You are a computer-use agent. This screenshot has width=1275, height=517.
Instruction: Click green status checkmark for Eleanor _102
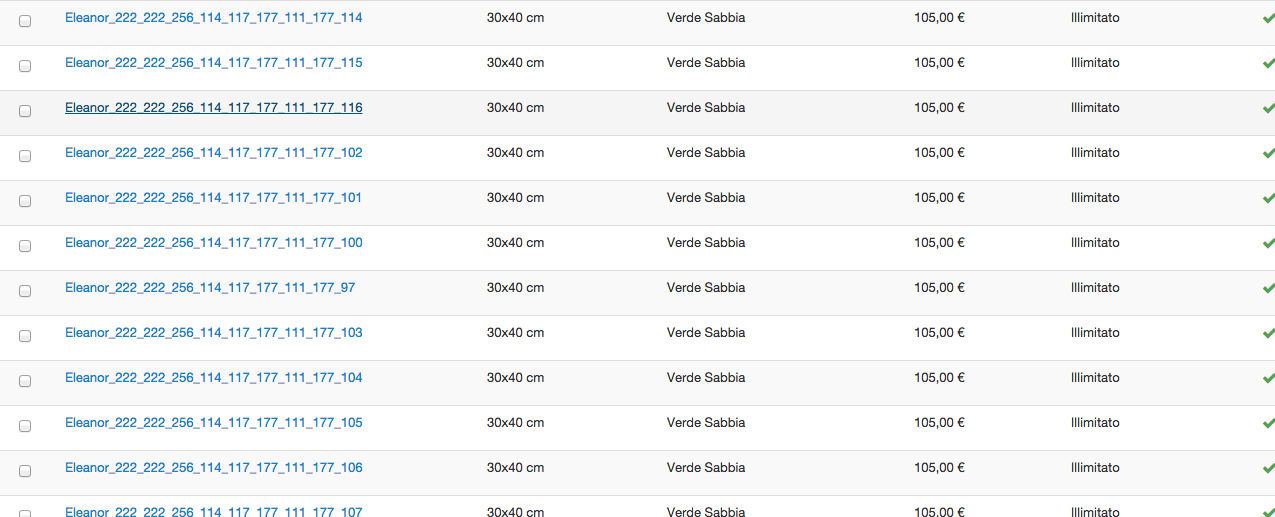pyautogui.click(x=1268, y=153)
